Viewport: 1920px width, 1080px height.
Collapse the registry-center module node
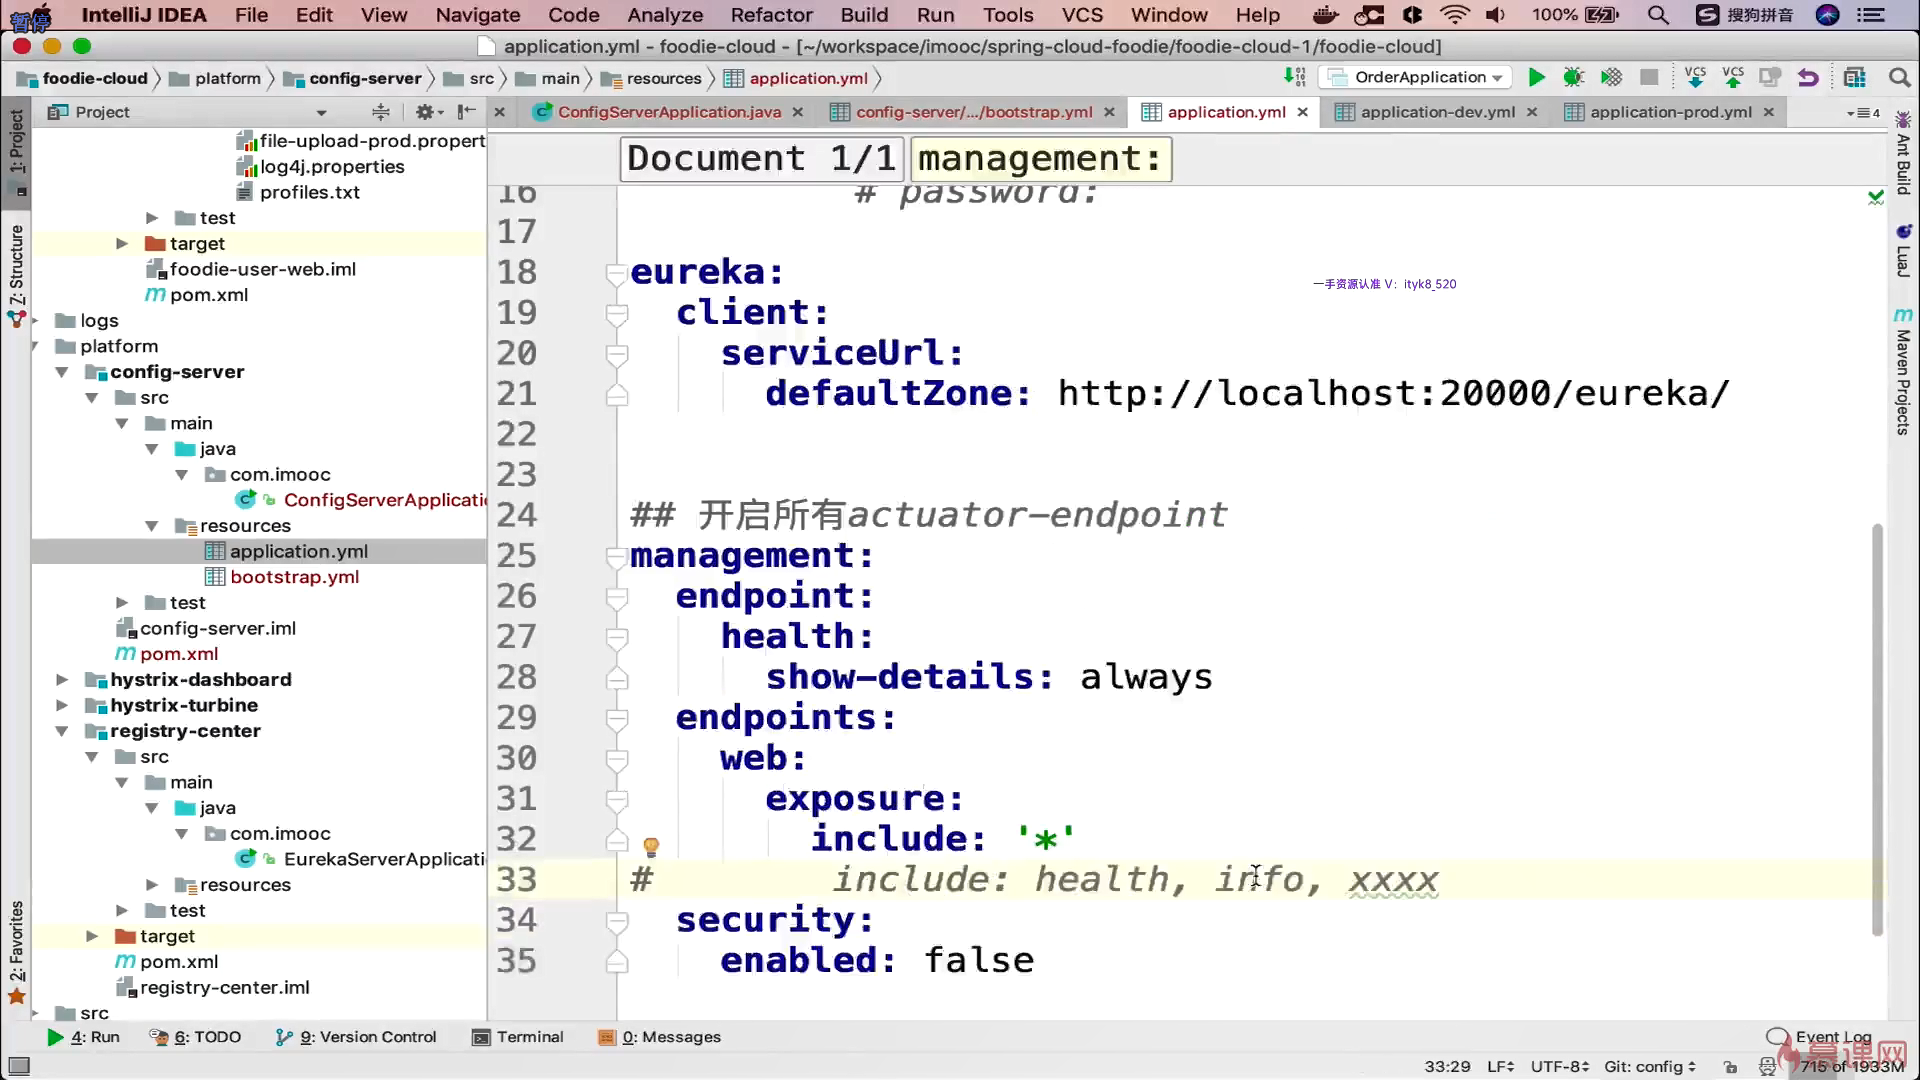point(62,731)
